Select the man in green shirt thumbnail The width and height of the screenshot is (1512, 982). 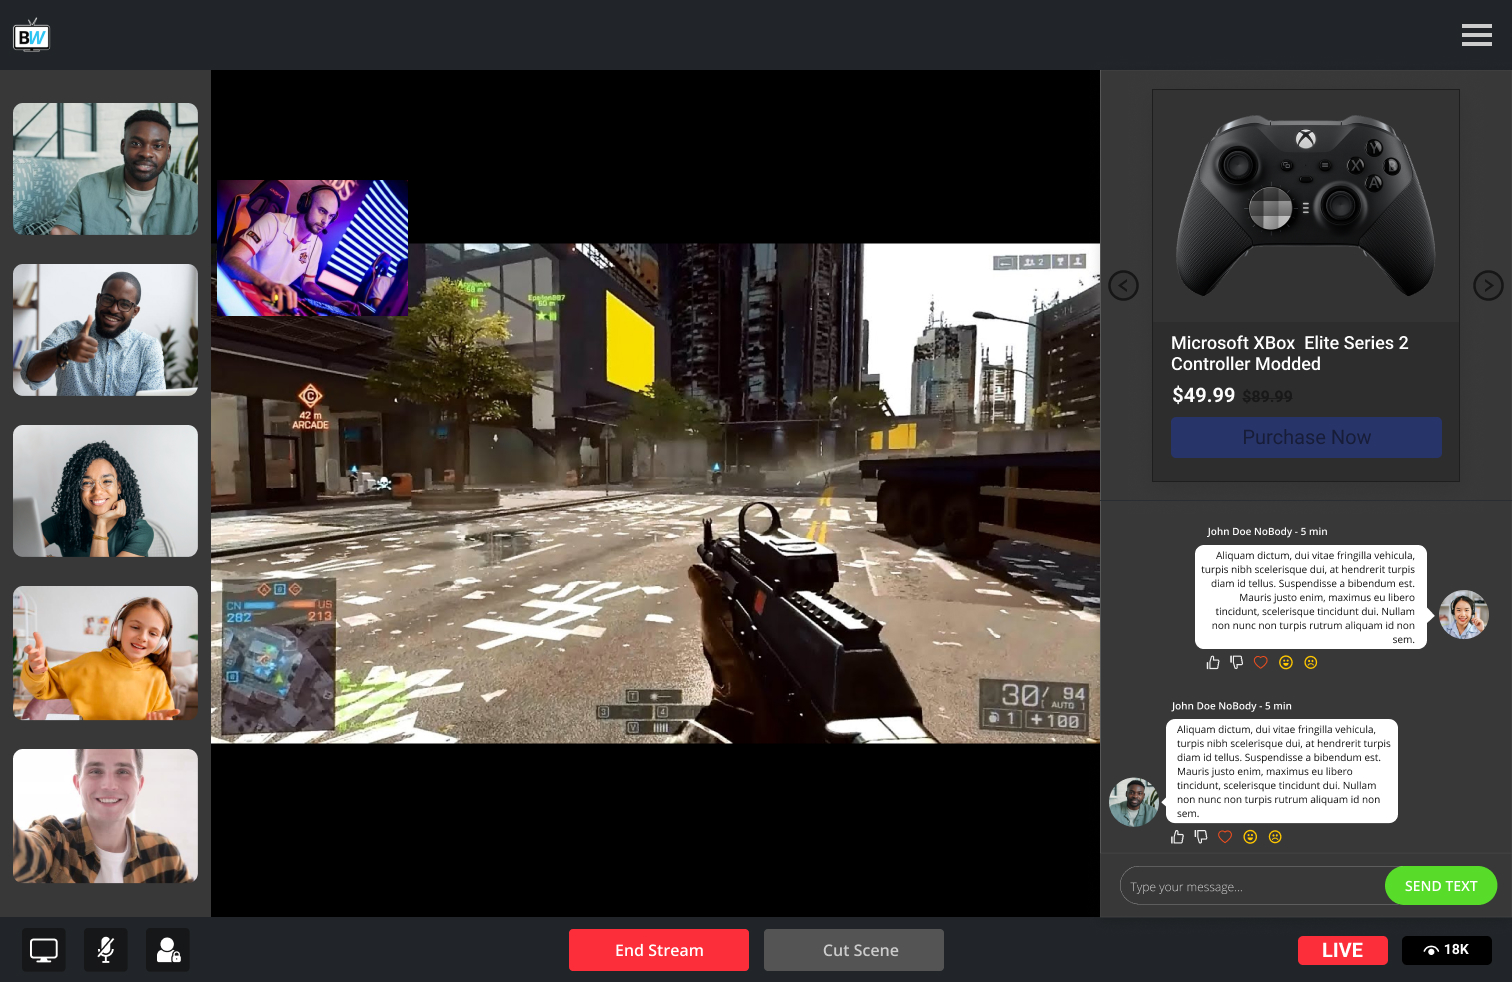tap(105, 169)
